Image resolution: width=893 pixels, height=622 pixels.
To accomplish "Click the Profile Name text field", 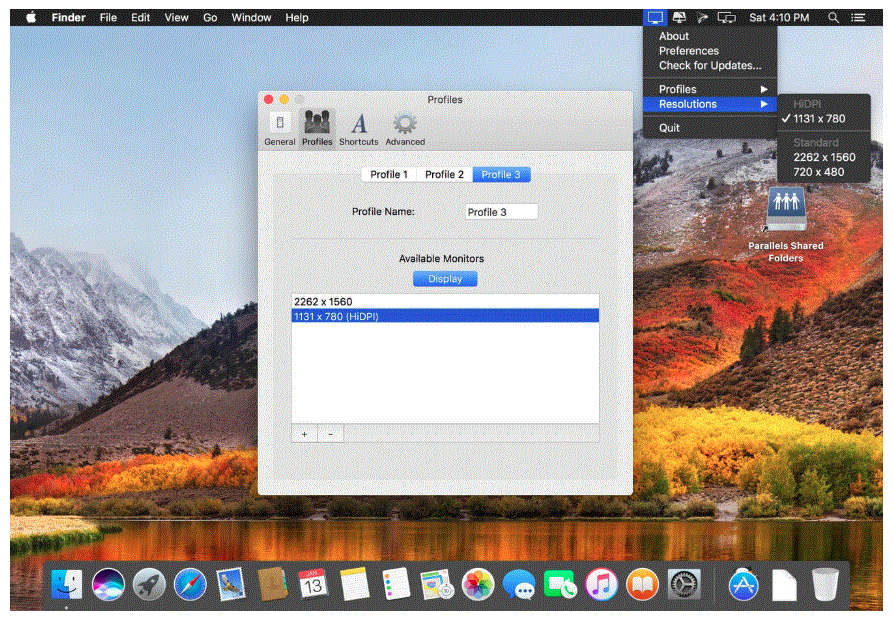I will 501,212.
